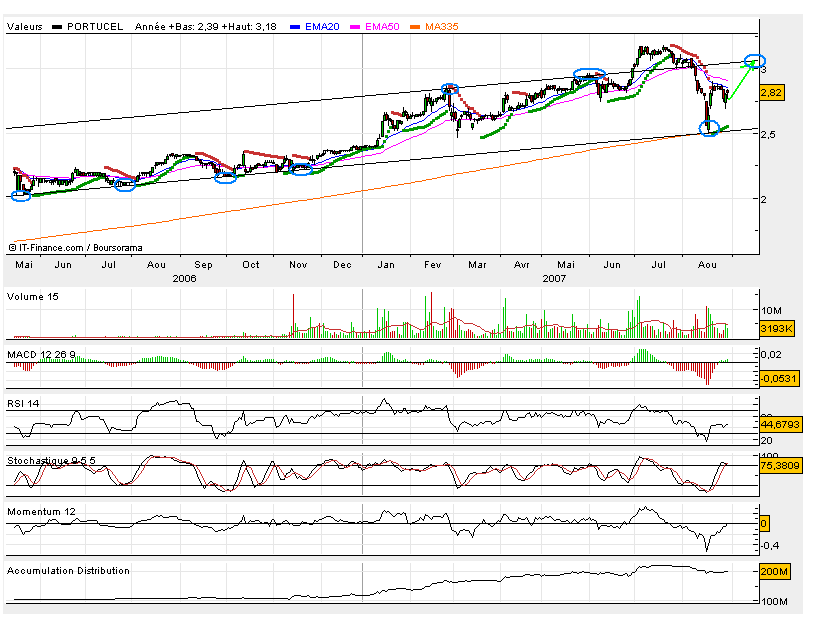Click the magenta EMA50 legend swatch
The height and width of the screenshot is (627, 816).
[355, 27]
